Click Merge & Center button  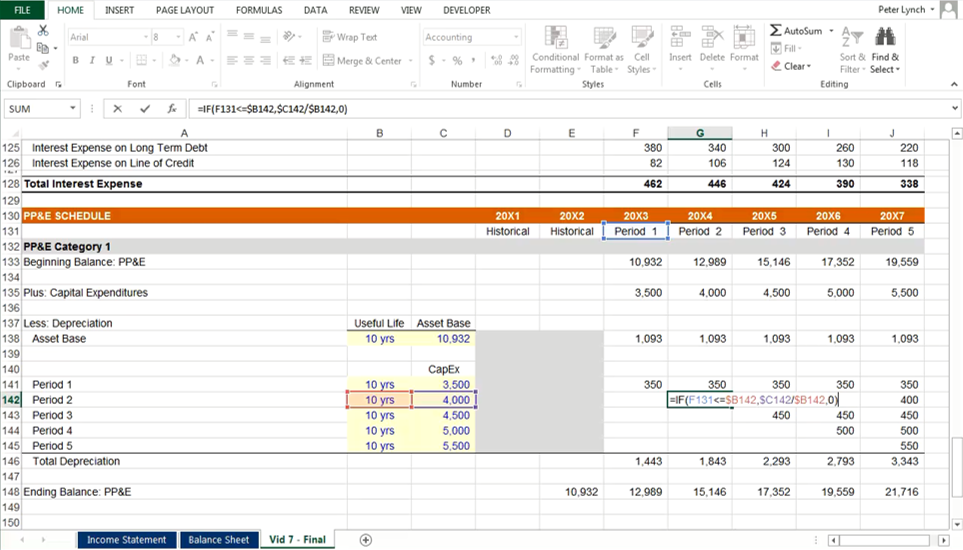pos(362,61)
